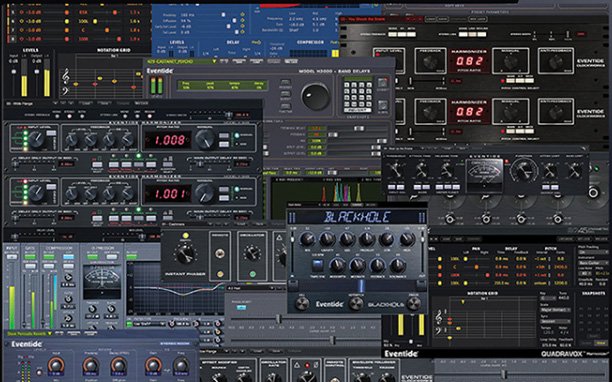Click the H3000 Eventide logo

click(x=160, y=71)
